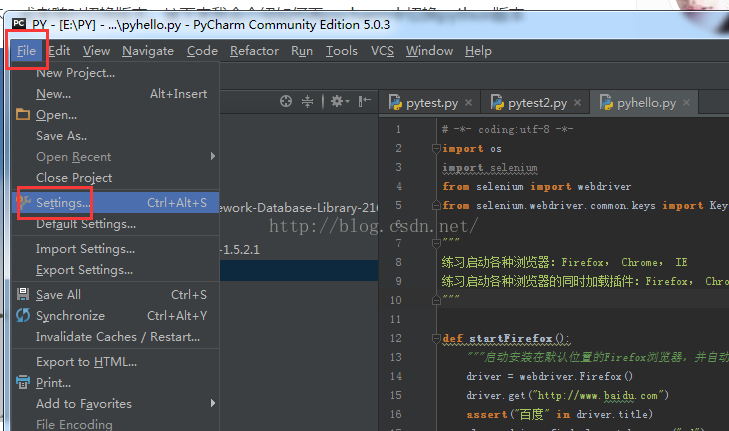Screen dimensions: 729x431
Task: Toggle the fold marker at line 5
Action: 436,205
